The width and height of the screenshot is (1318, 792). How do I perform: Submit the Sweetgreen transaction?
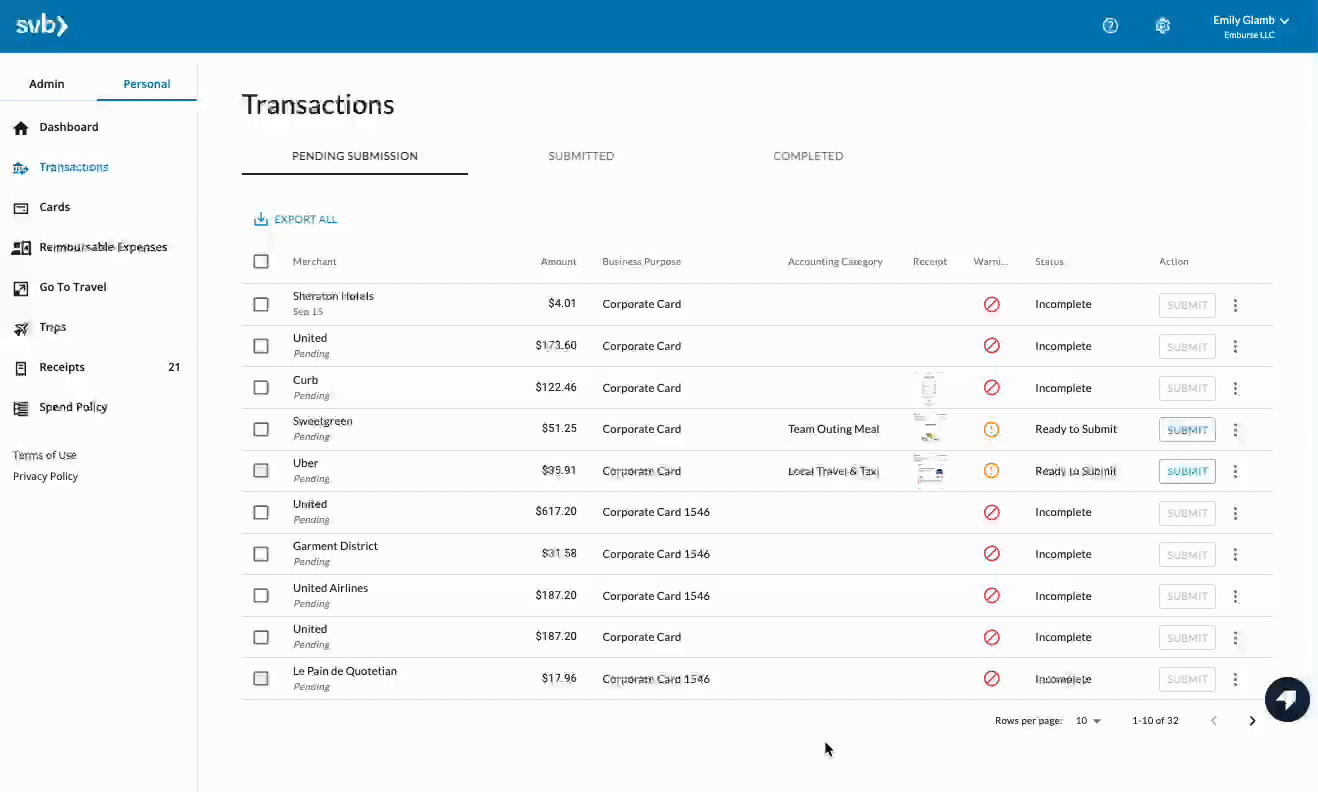click(1187, 430)
